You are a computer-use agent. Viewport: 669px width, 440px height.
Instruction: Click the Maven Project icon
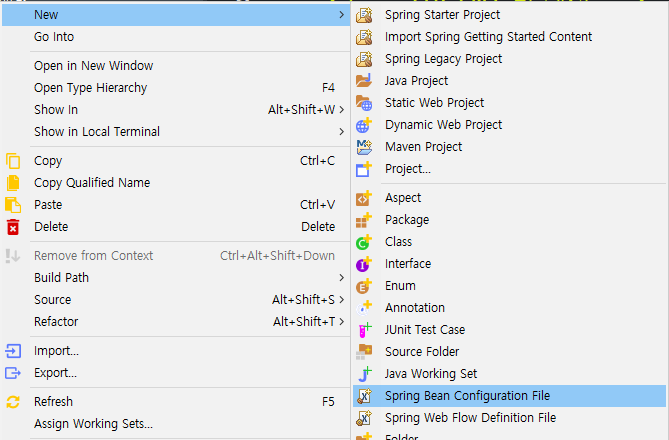[x=364, y=147]
